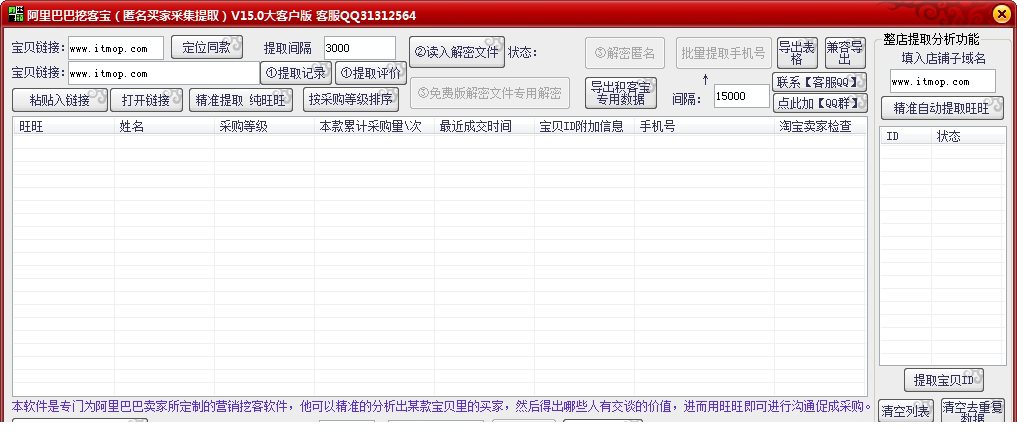Click 批量提取手机号 button
This screenshot has height=438, width=1017.
724,53
